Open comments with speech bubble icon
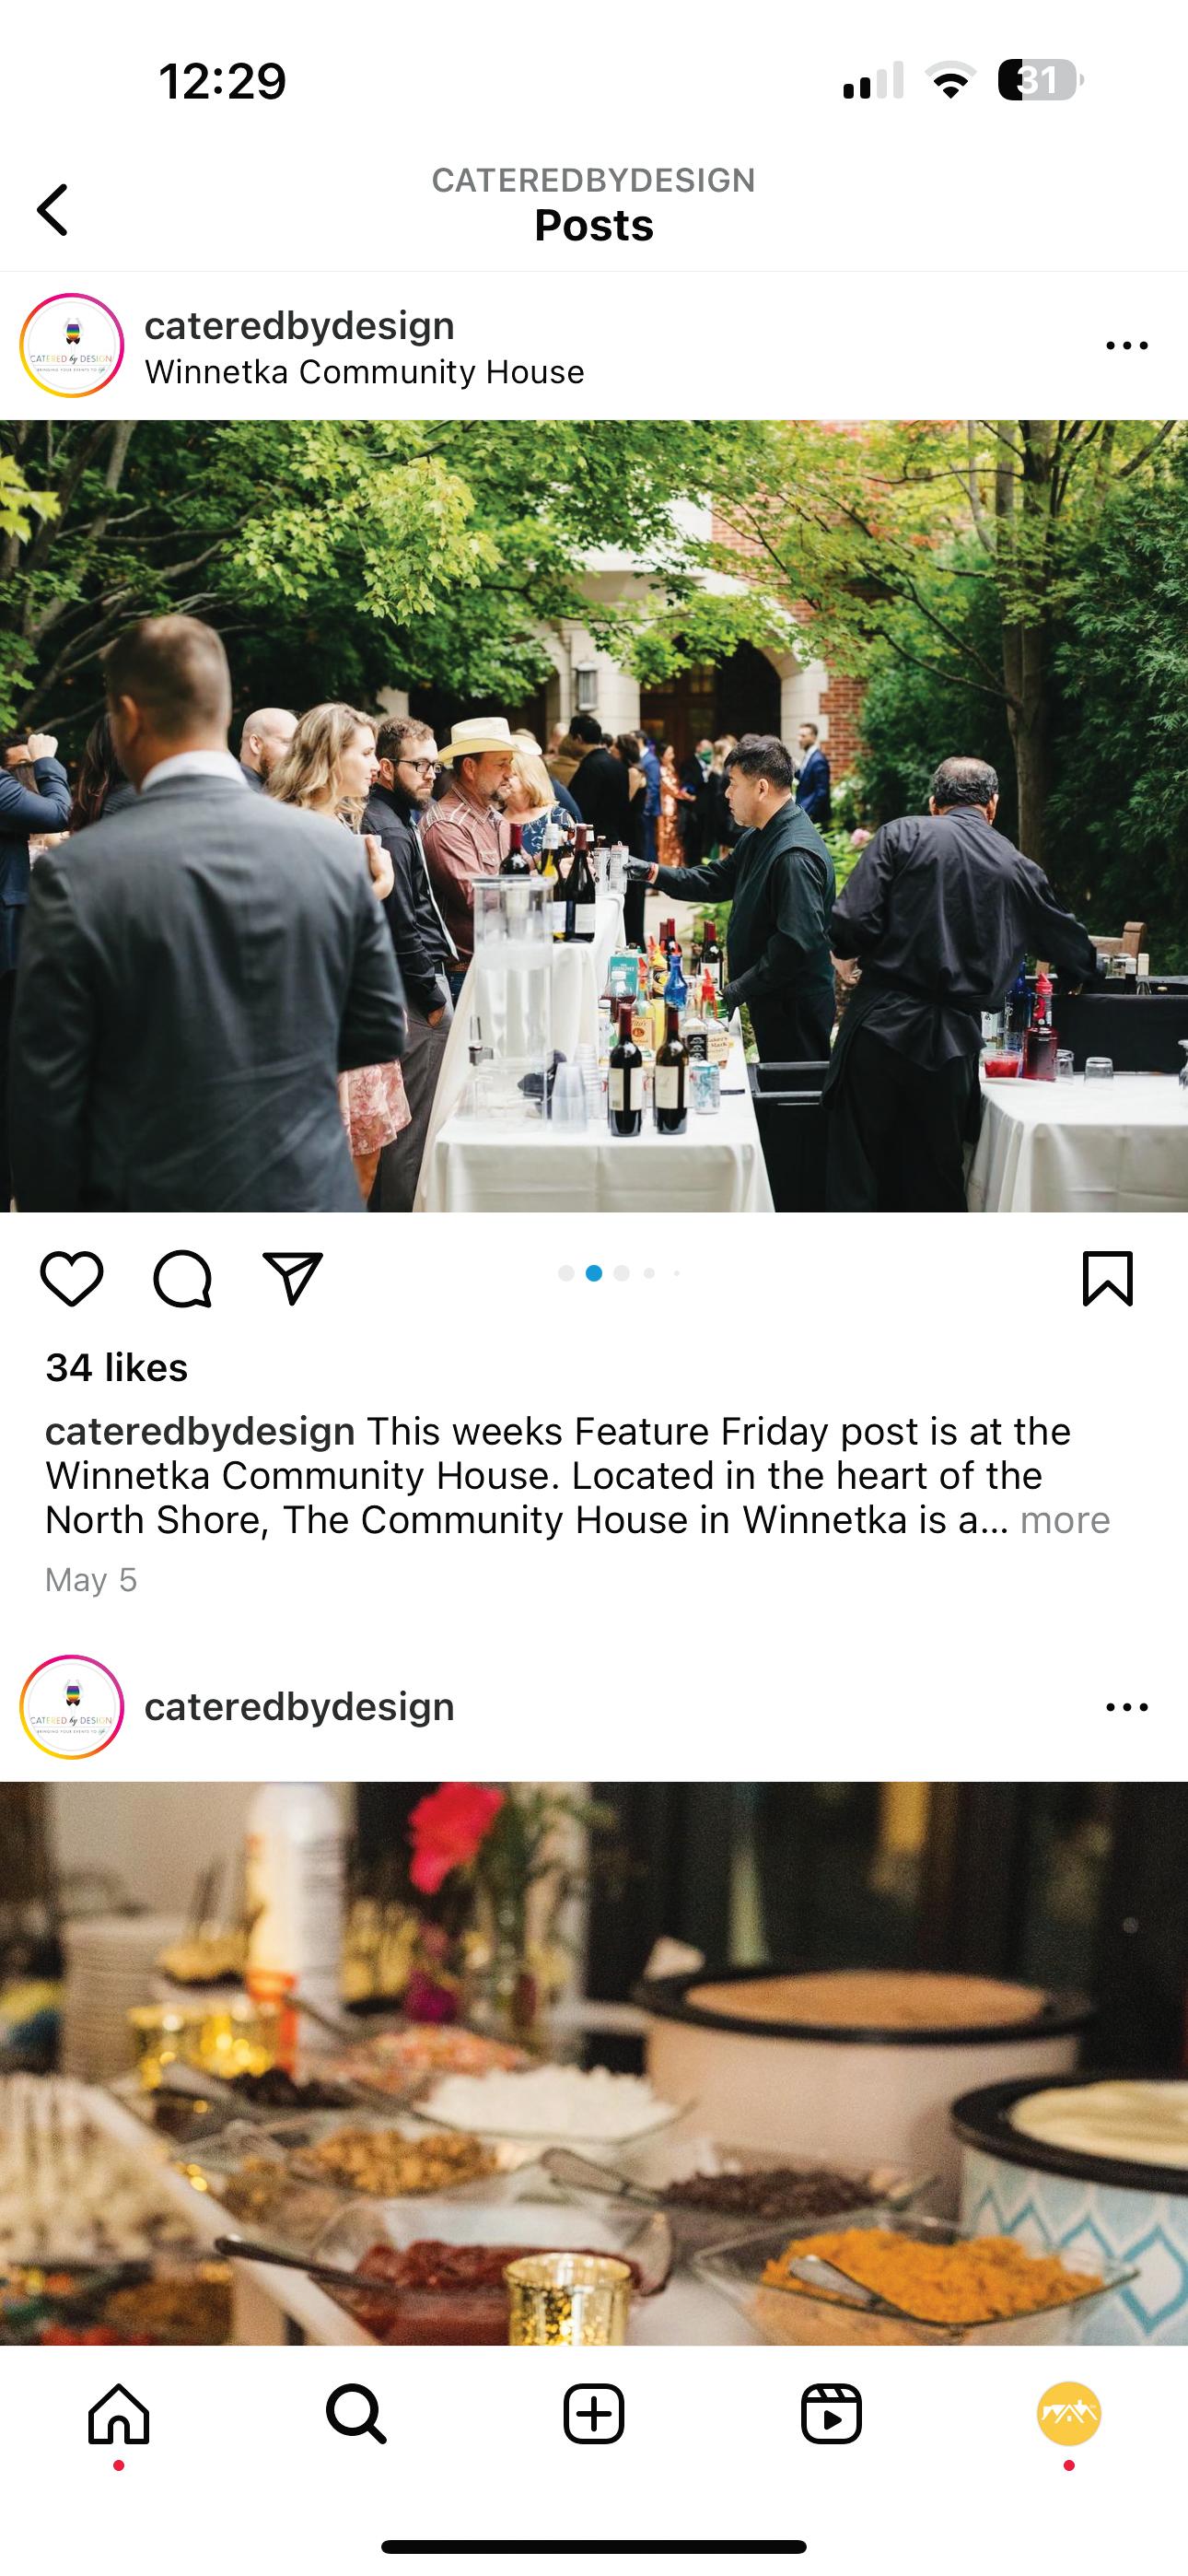Screen dimensions: 1188x2576 click(x=182, y=1278)
